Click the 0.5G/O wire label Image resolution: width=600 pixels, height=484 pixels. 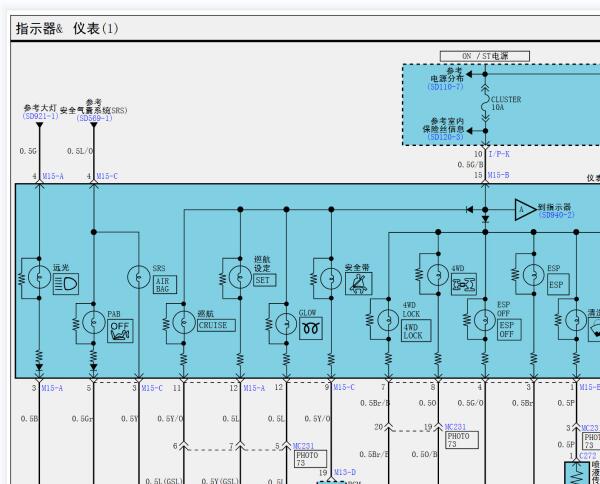[470, 403]
